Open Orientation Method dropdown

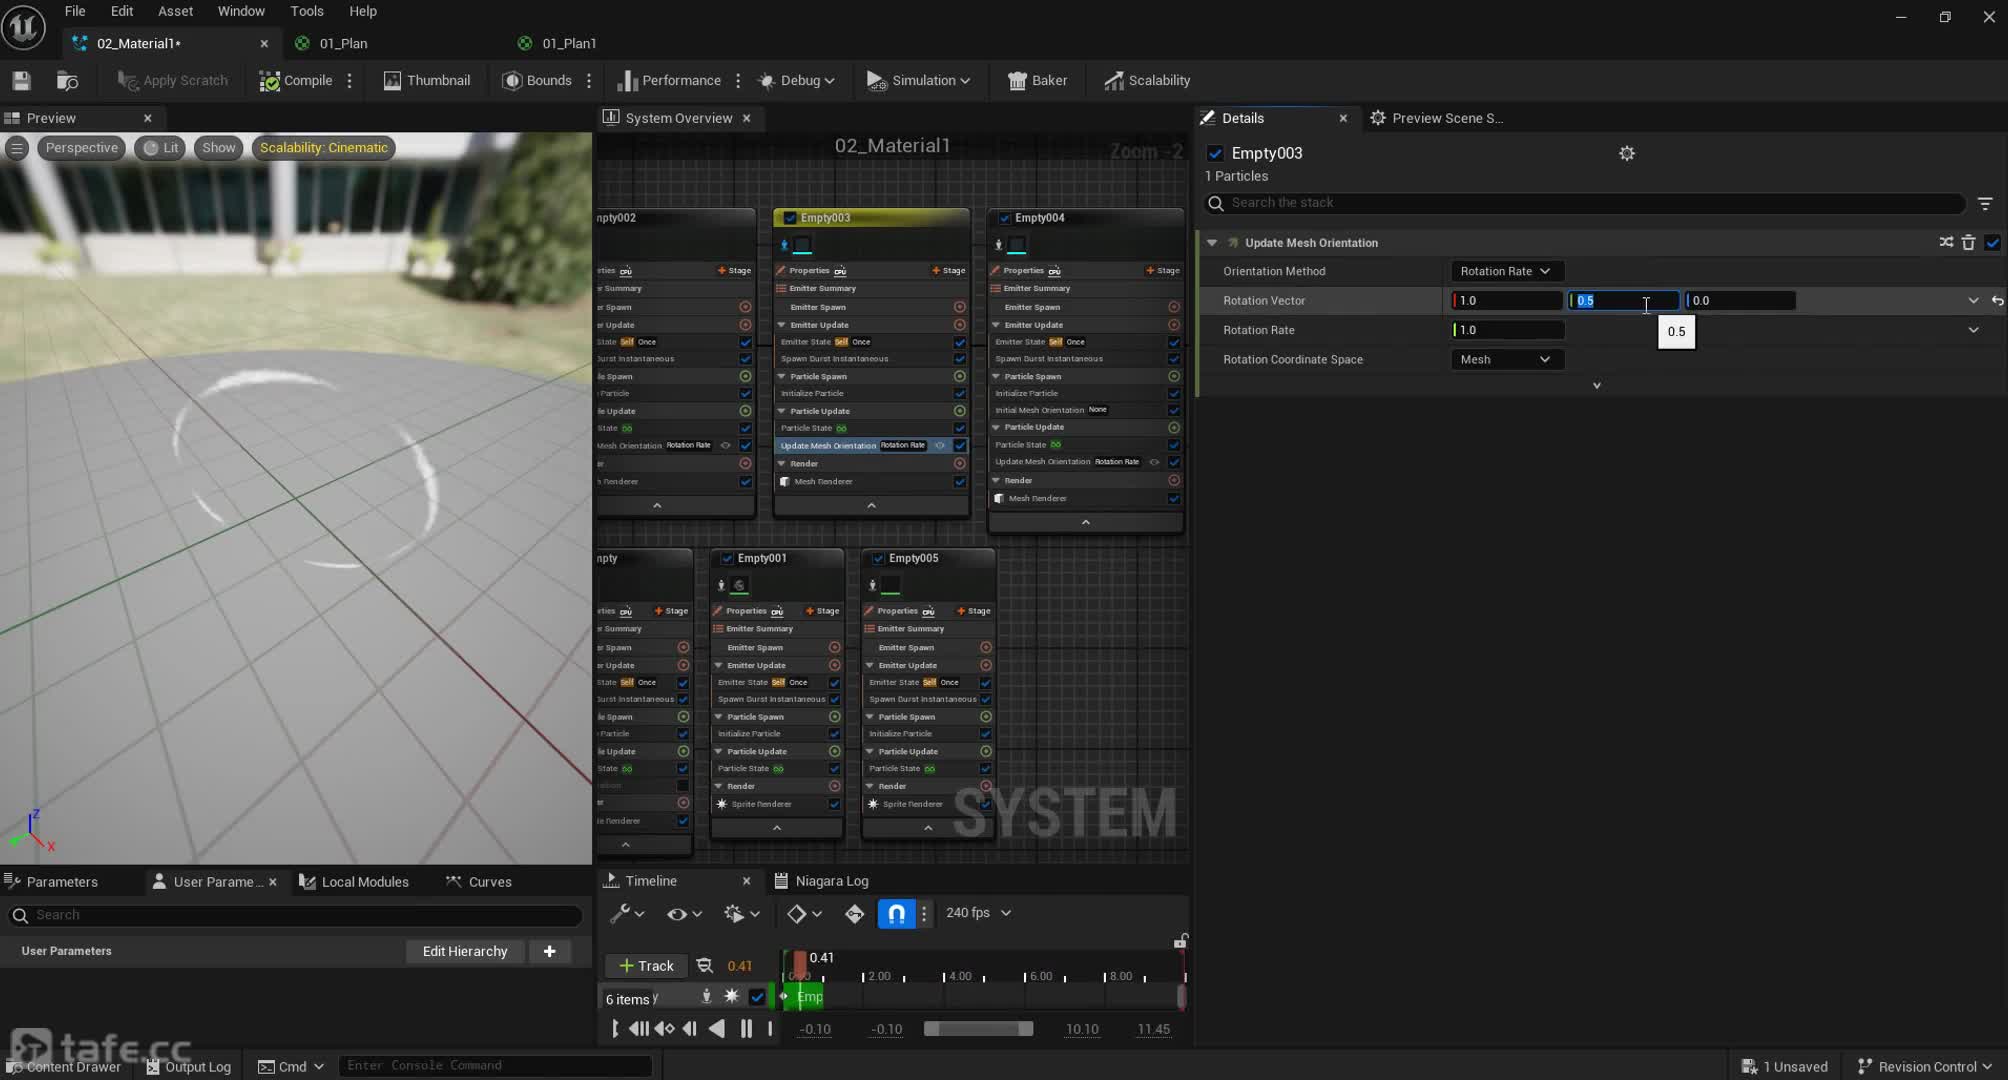click(1507, 272)
